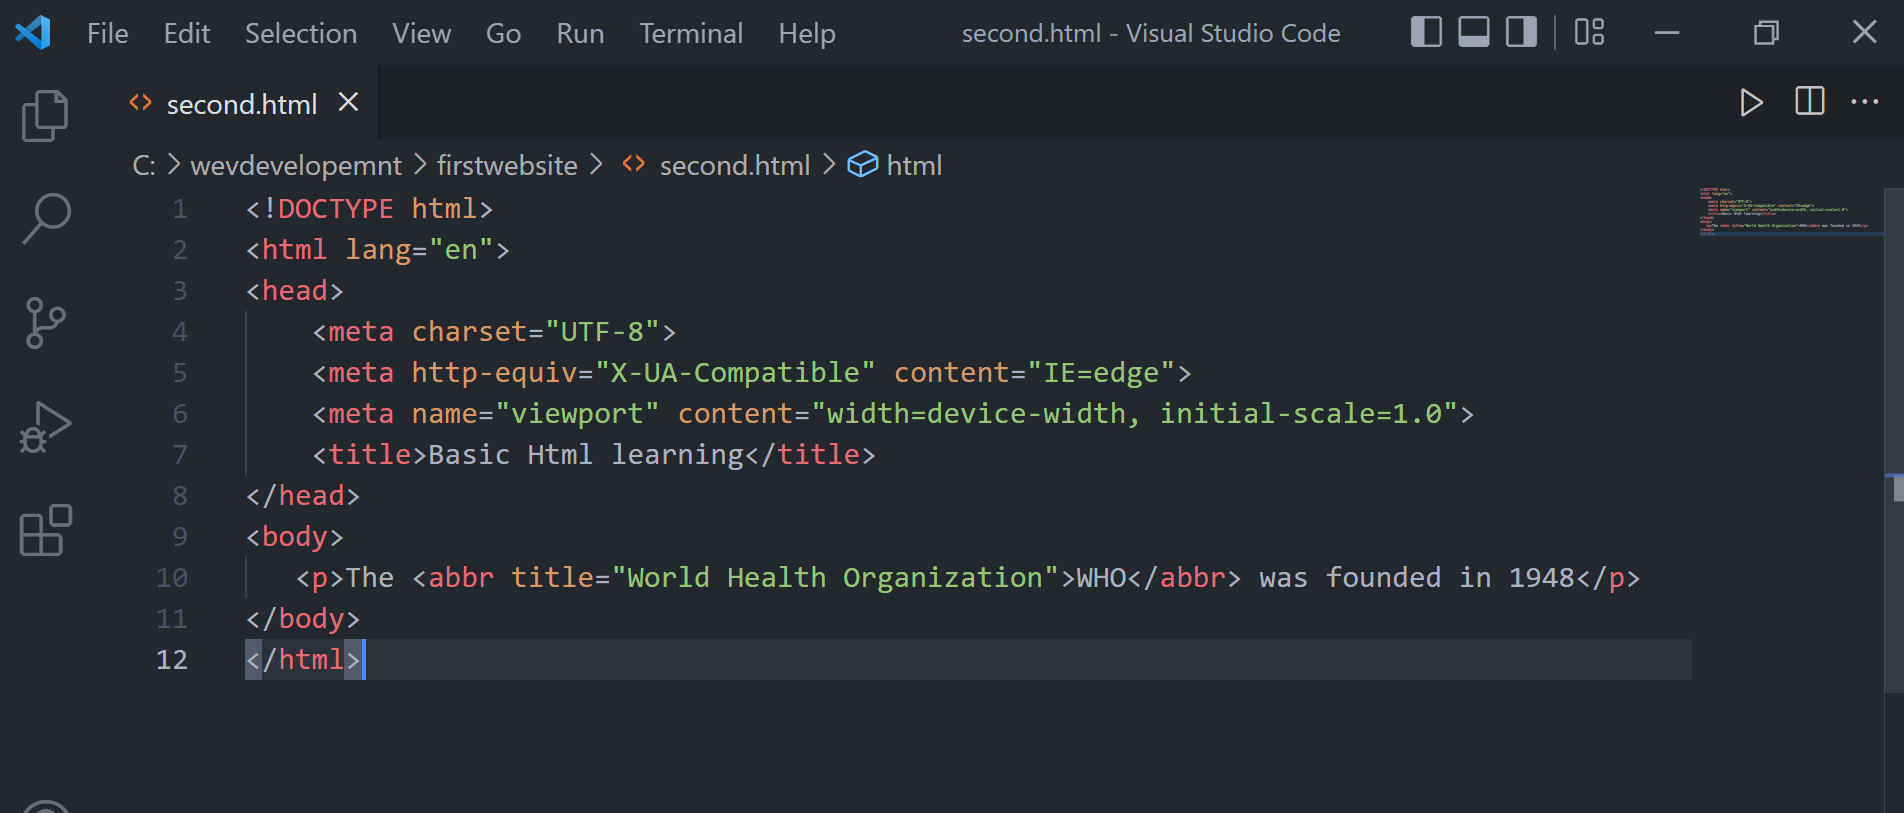The height and width of the screenshot is (813, 1904).
Task: Open the Explorer view in activity bar
Action: pos(45,115)
